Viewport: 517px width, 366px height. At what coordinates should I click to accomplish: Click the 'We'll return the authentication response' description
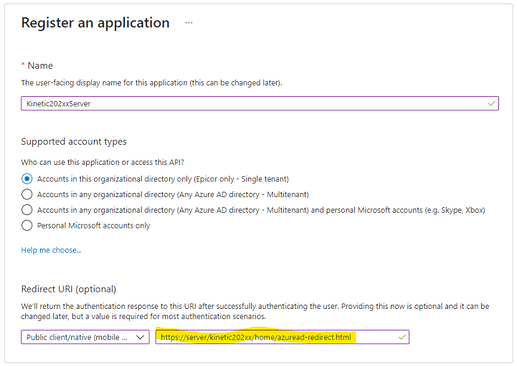255,311
